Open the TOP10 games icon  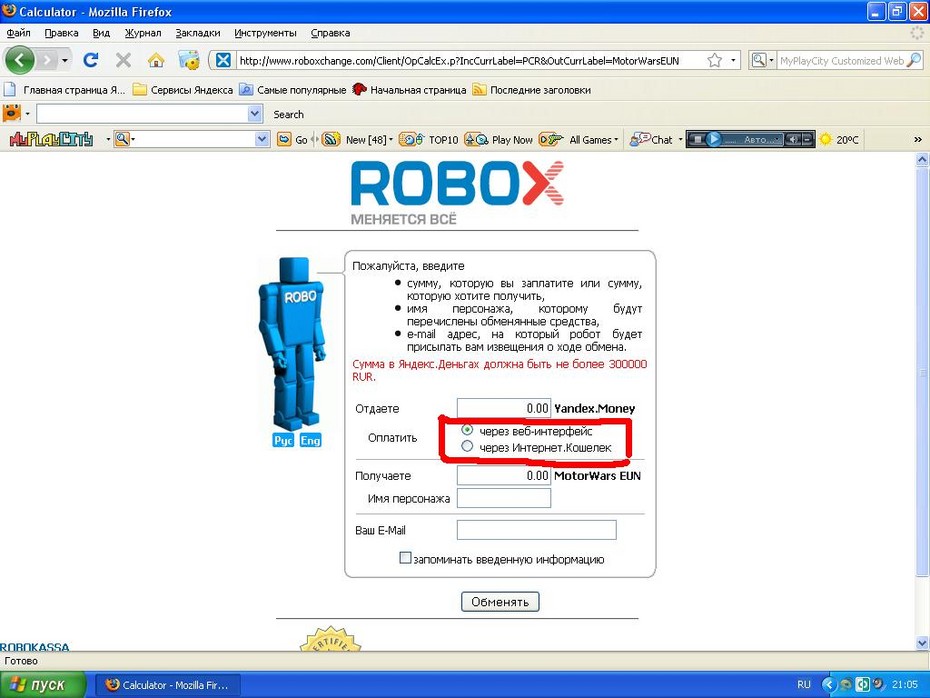(x=411, y=139)
